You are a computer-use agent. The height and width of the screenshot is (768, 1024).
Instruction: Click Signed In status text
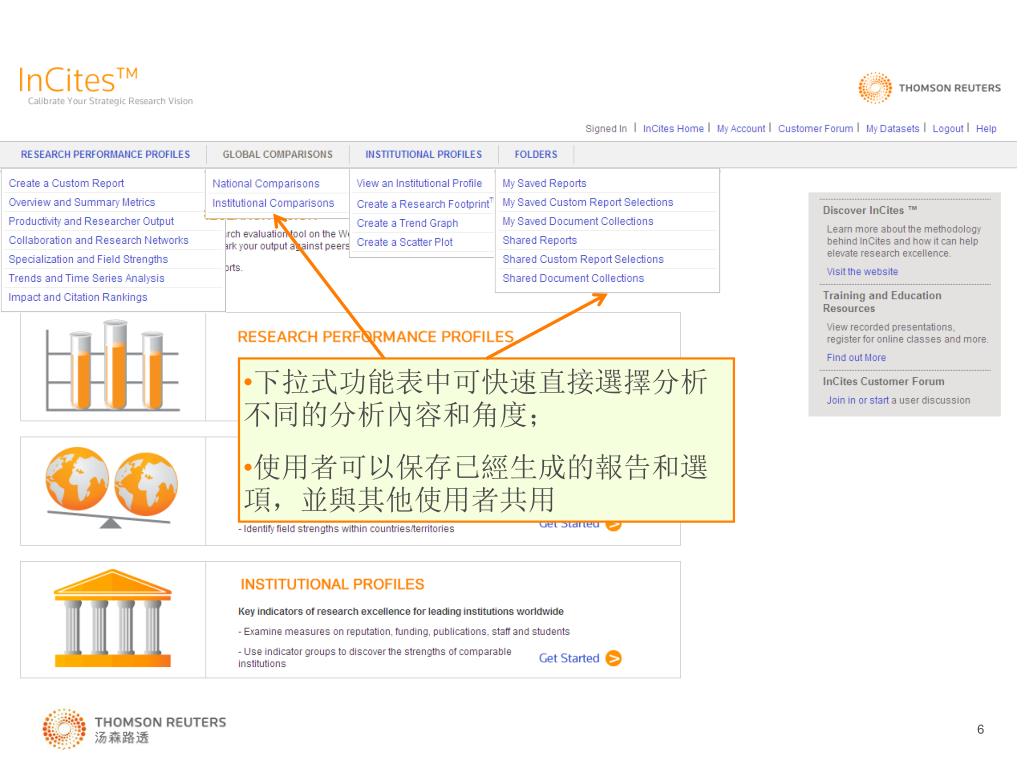pyautogui.click(x=606, y=129)
